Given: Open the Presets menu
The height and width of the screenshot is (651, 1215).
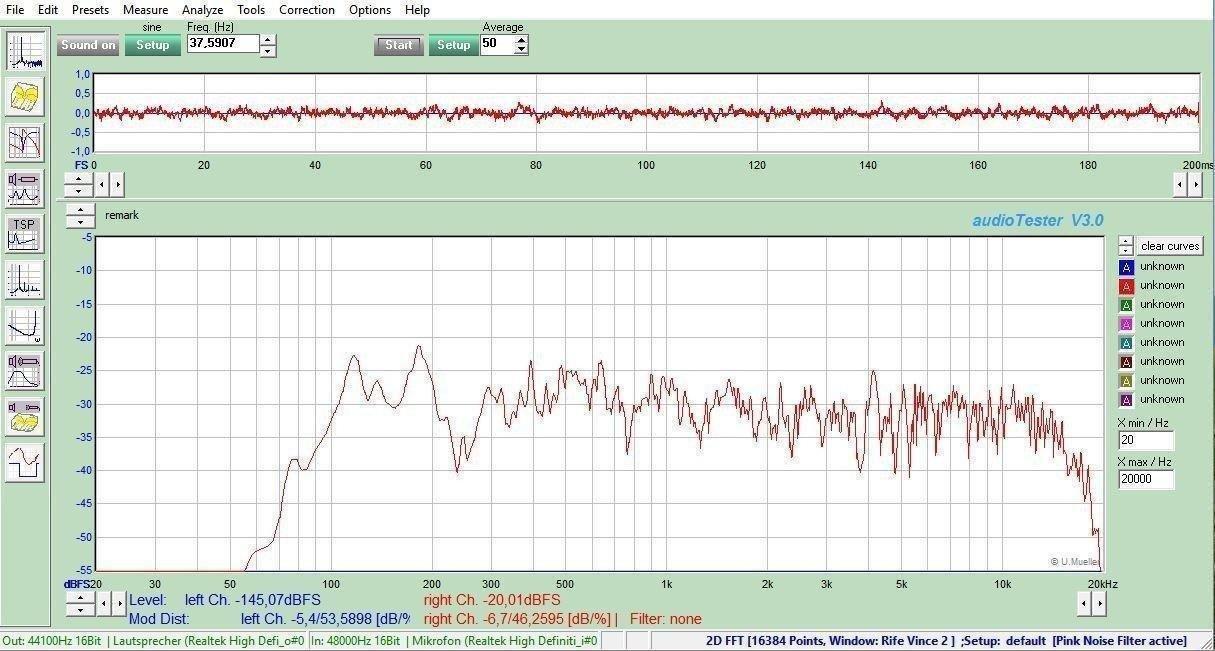Looking at the screenshot, I should point(90,10).
